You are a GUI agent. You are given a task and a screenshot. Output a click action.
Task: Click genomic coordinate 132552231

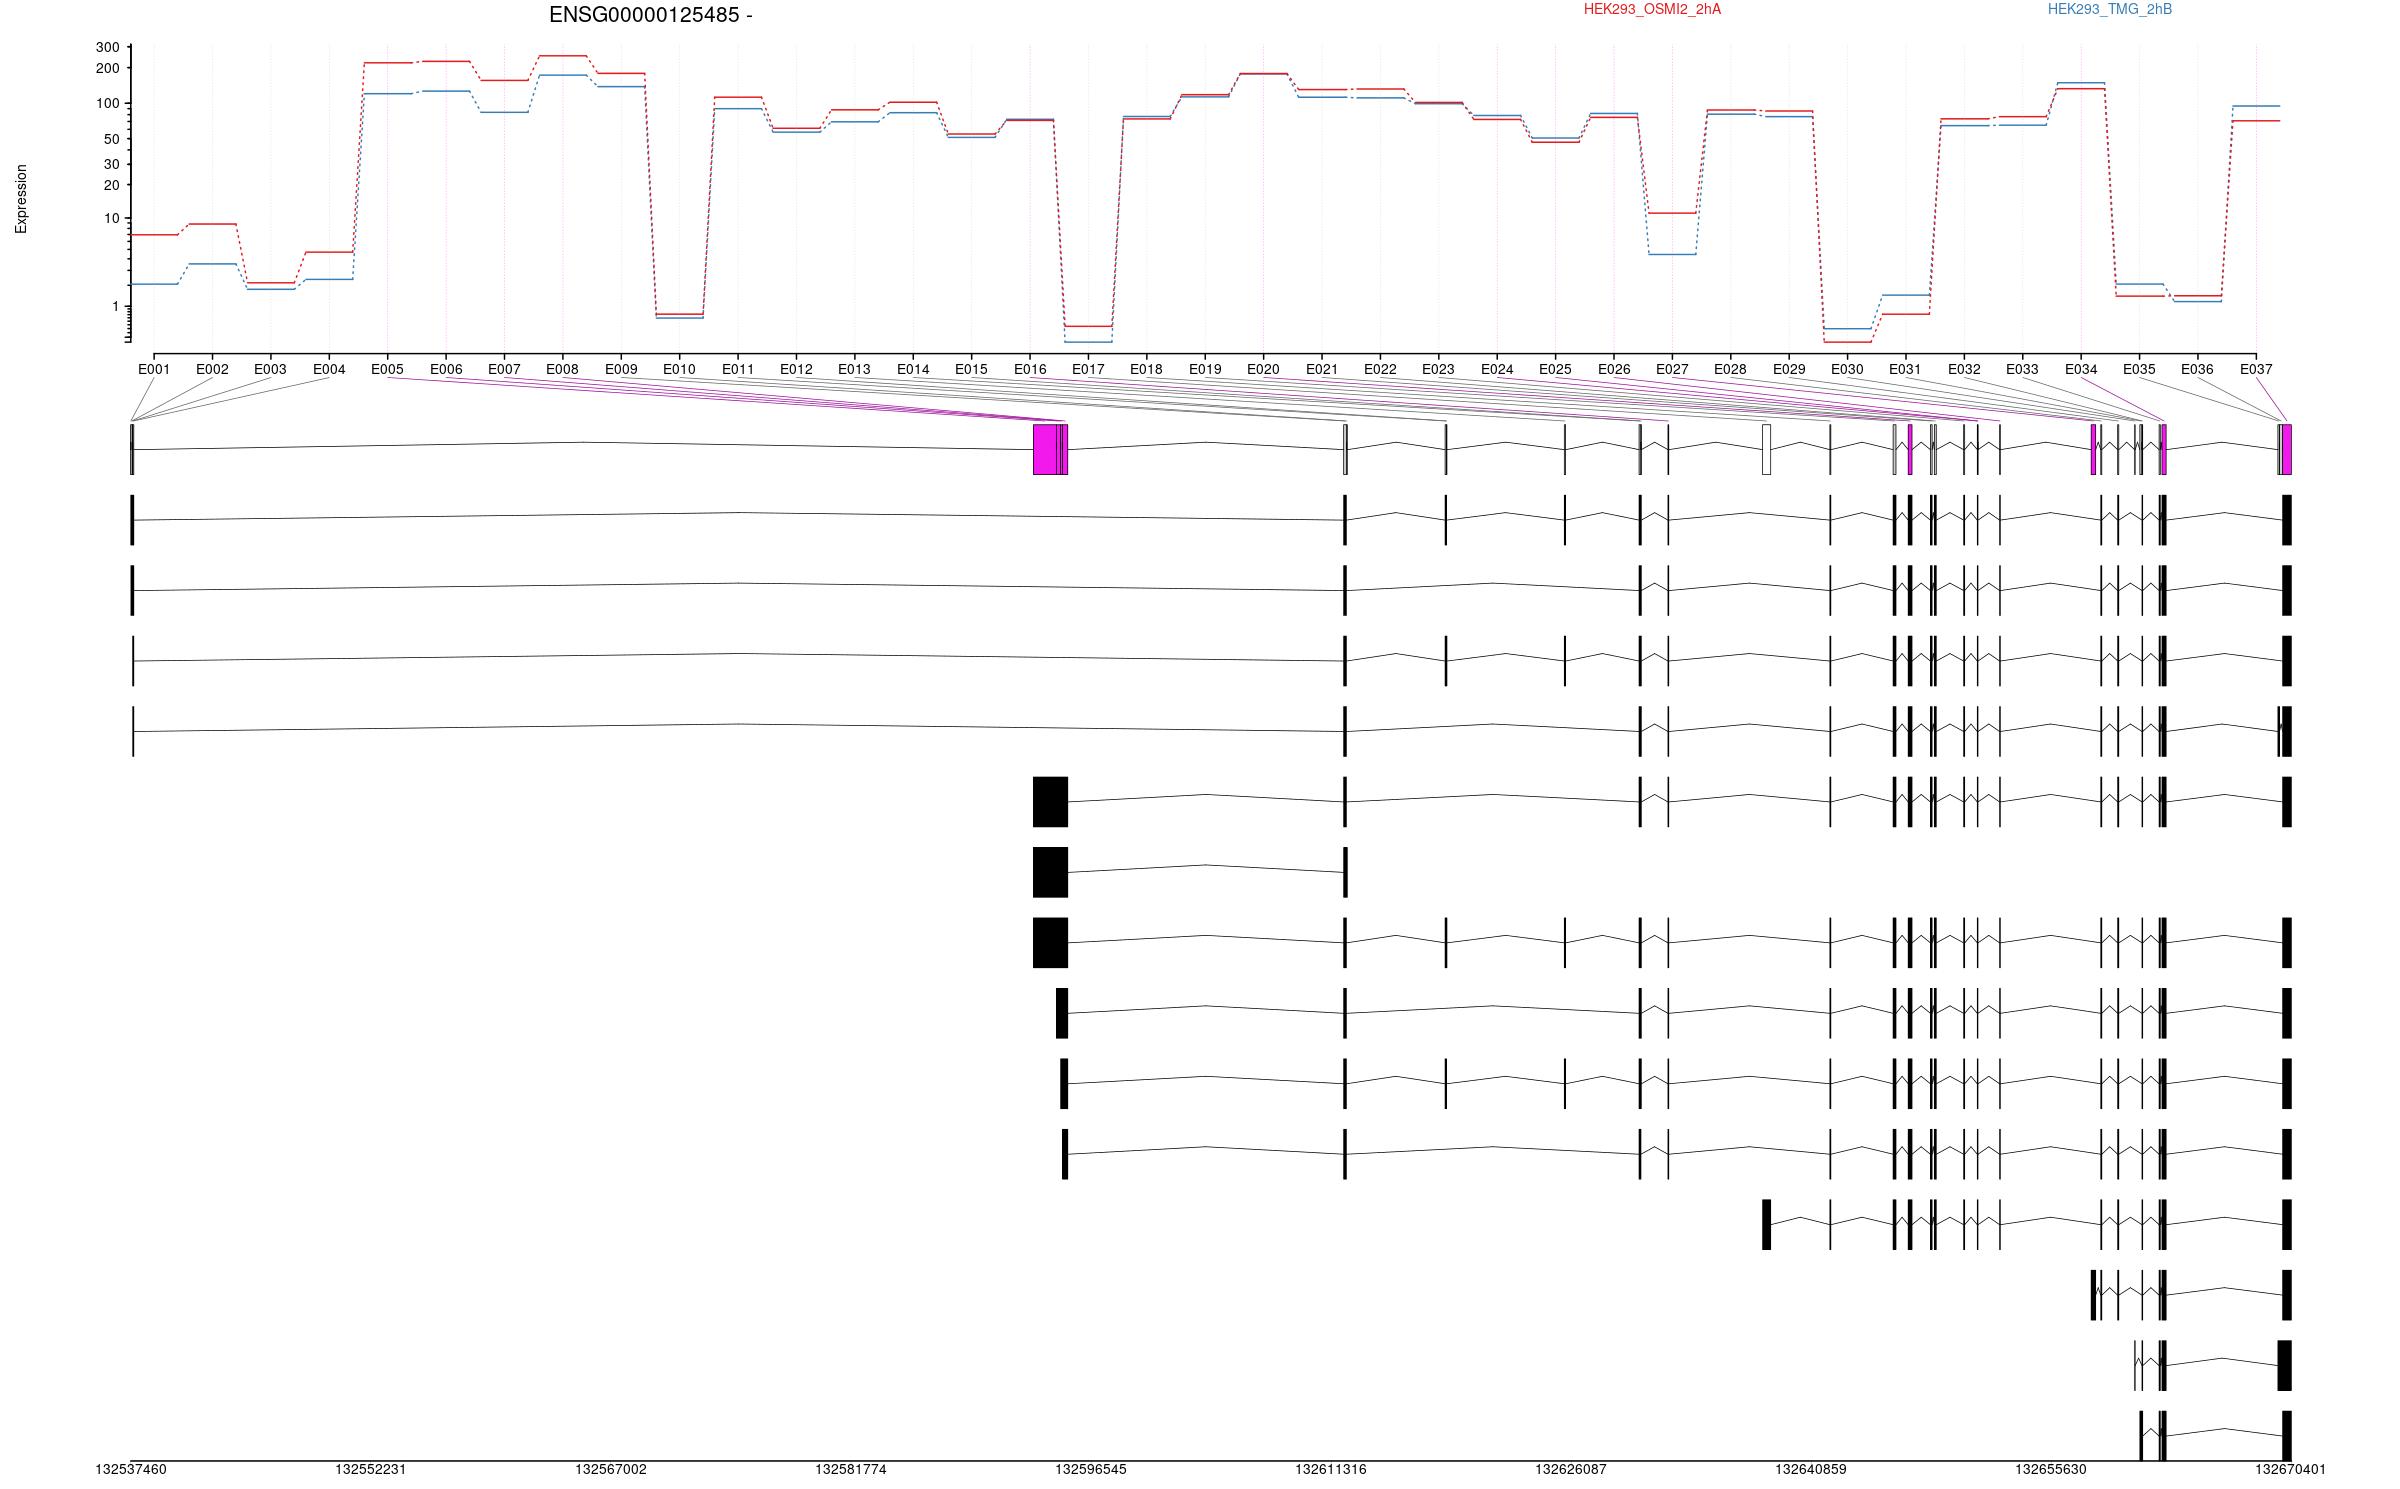[371, 1469]
